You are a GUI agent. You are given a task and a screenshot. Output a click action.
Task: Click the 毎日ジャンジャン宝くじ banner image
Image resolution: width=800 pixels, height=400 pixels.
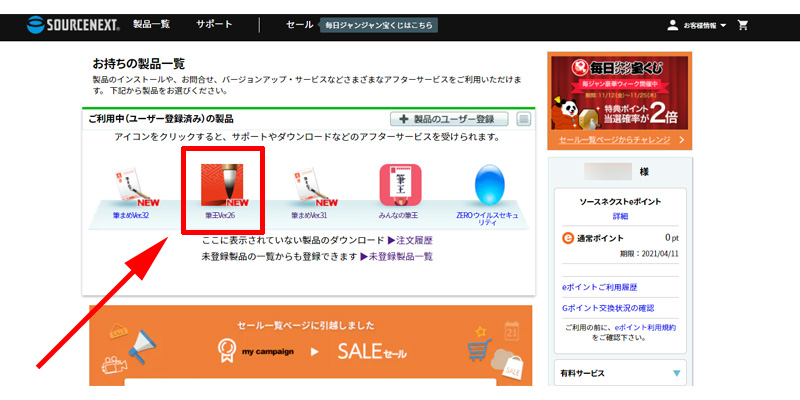[x=619, y=93]
